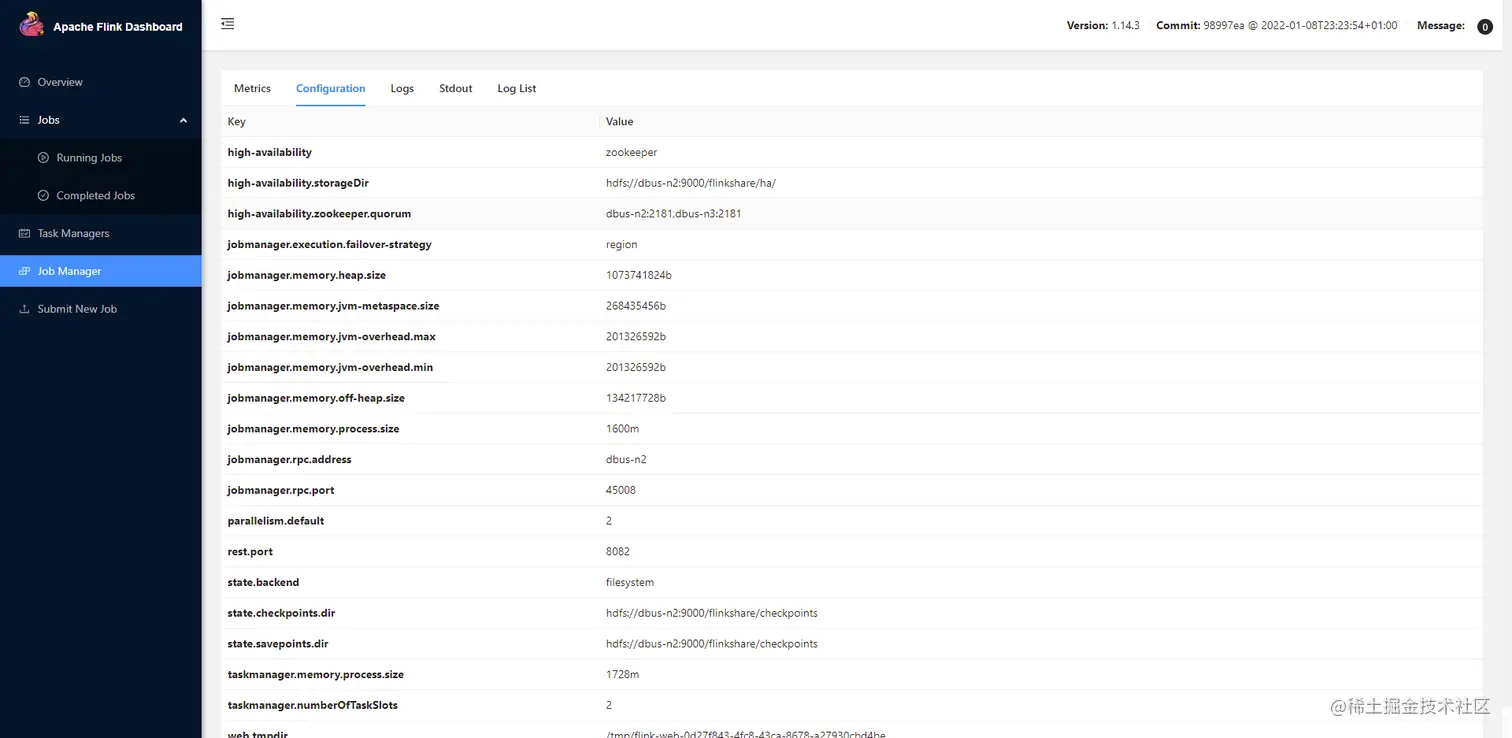
Task: Click the hdfs://dbus-n2:9000/flinkshare/ha/ value
Action: (691, 183)
